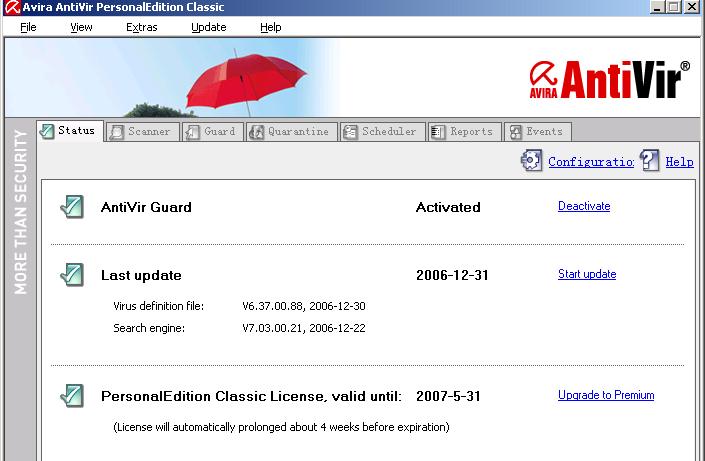Click the last update date 2006-12-31

(x=452, y=275)
